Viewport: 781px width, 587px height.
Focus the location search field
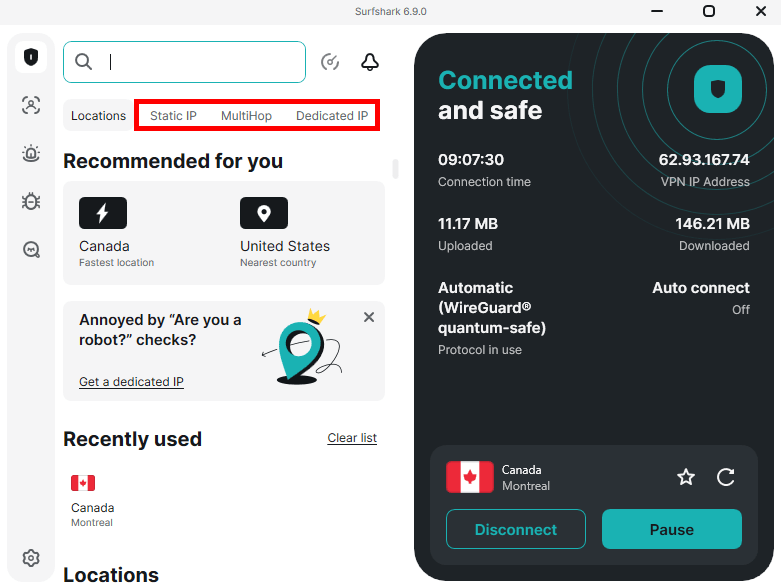click(184, 62)
